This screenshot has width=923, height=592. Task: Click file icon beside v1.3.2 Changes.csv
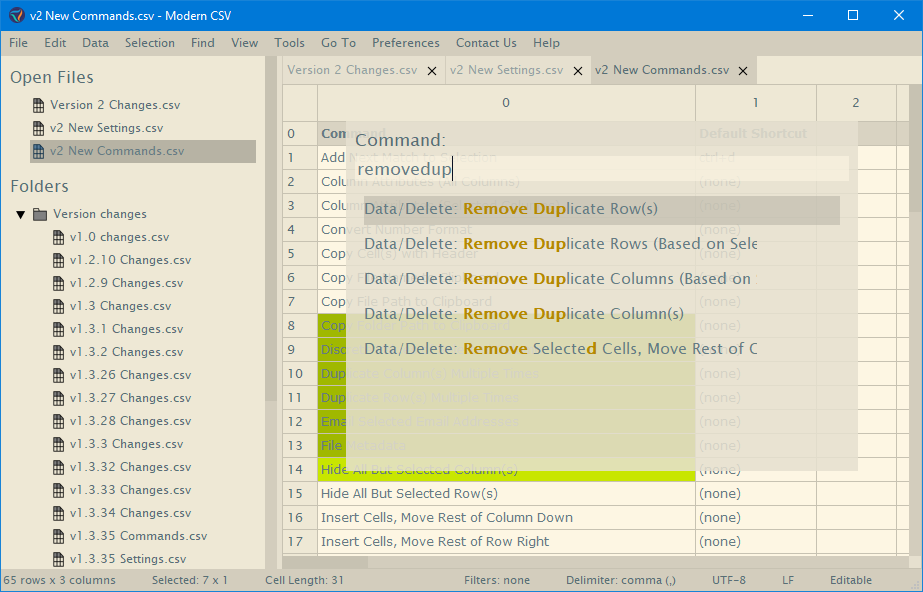pyautogui.click(x=58, y=352)
